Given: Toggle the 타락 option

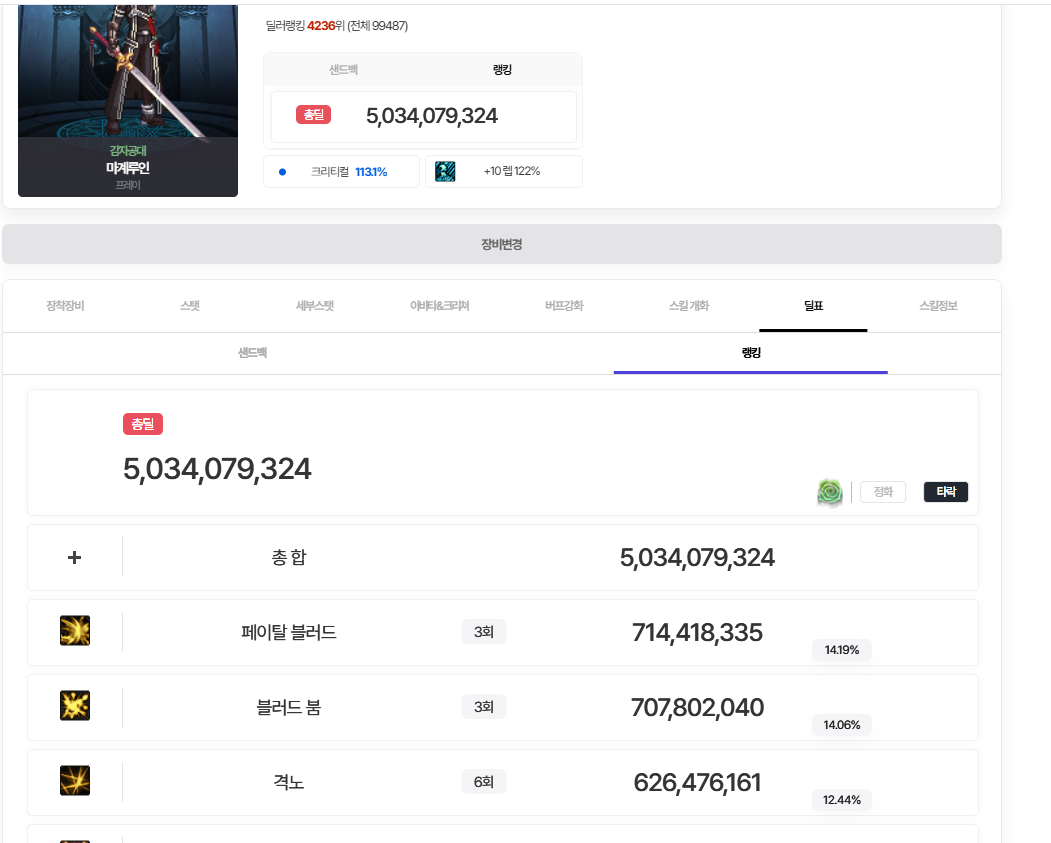Looking at the screenshot, I should point(945,492).
